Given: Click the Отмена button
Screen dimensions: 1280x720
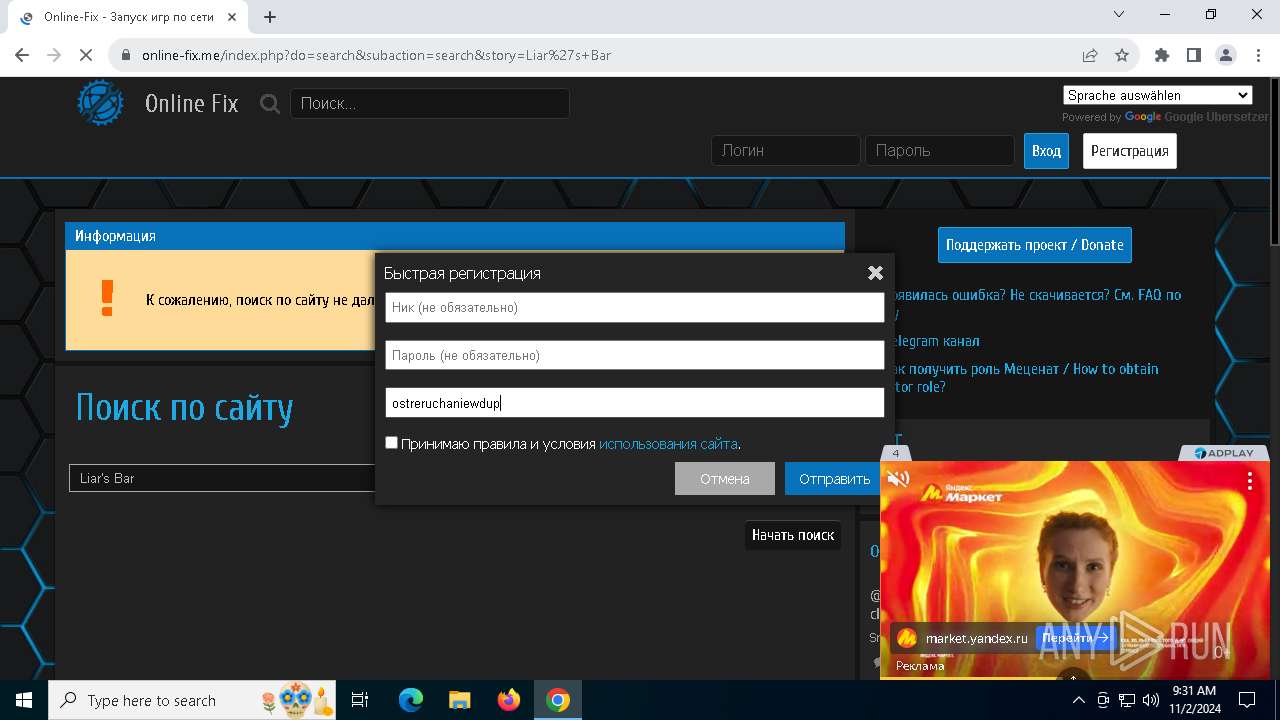Looking at the screenshot, I should pyautogui.click(x=725, y=478).
